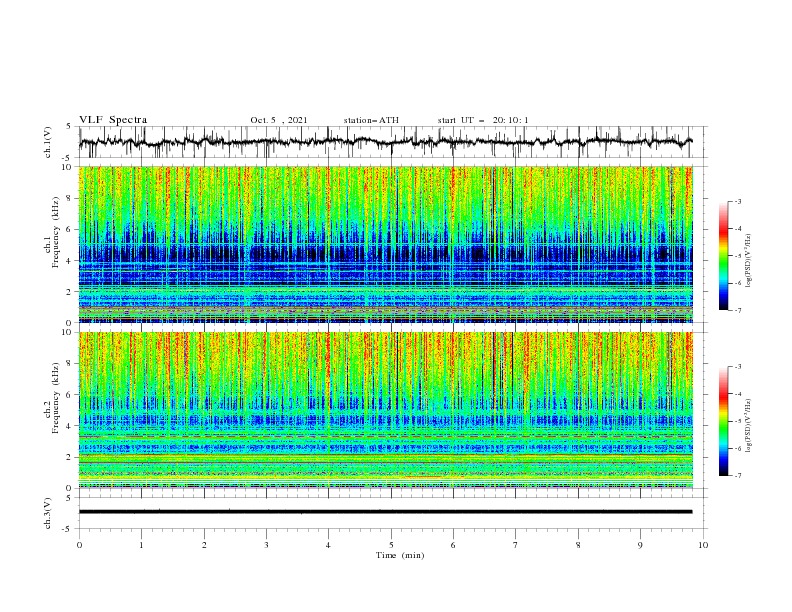Click the "-6" tick on ch.1 color bar
This screenshot has width=792, height=612.
click(737, 283)
